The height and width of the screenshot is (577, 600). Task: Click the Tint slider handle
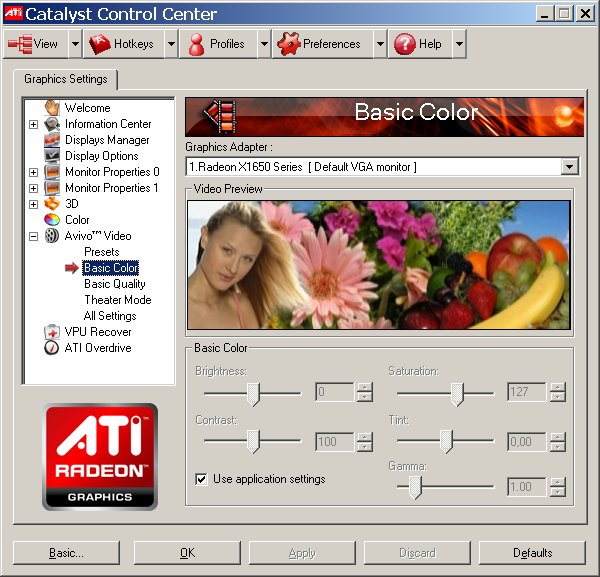(446, 441)
